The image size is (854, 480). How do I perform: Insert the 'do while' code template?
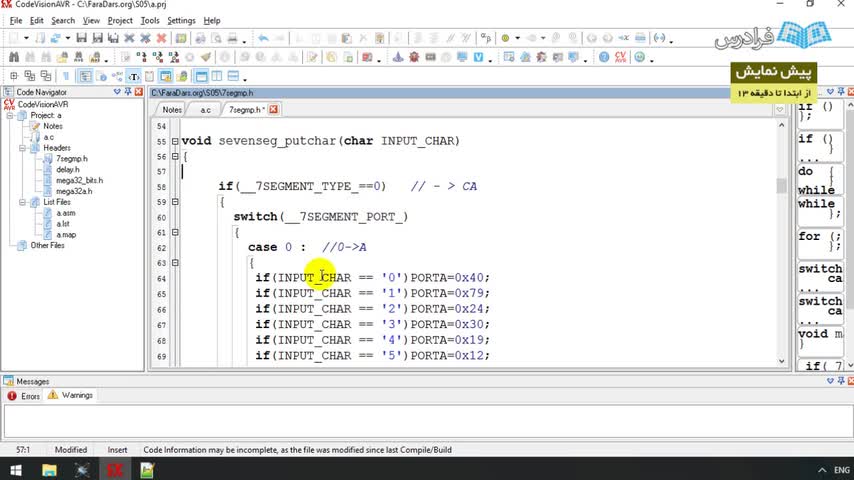click(x=820, y=180)
